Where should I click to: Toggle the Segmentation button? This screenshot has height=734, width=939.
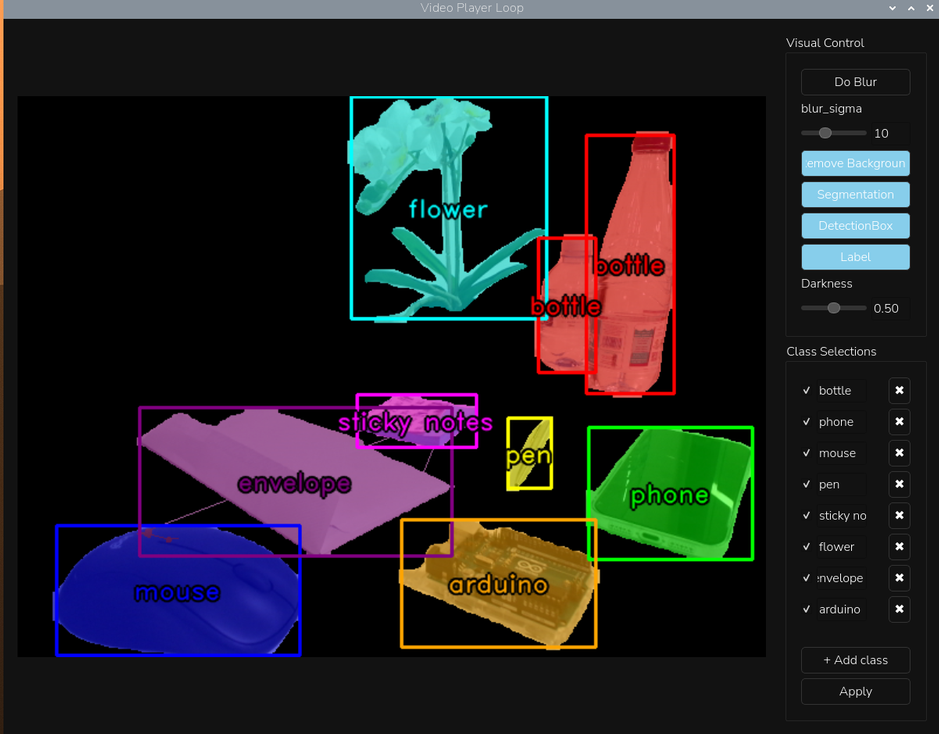coord(855,195)
